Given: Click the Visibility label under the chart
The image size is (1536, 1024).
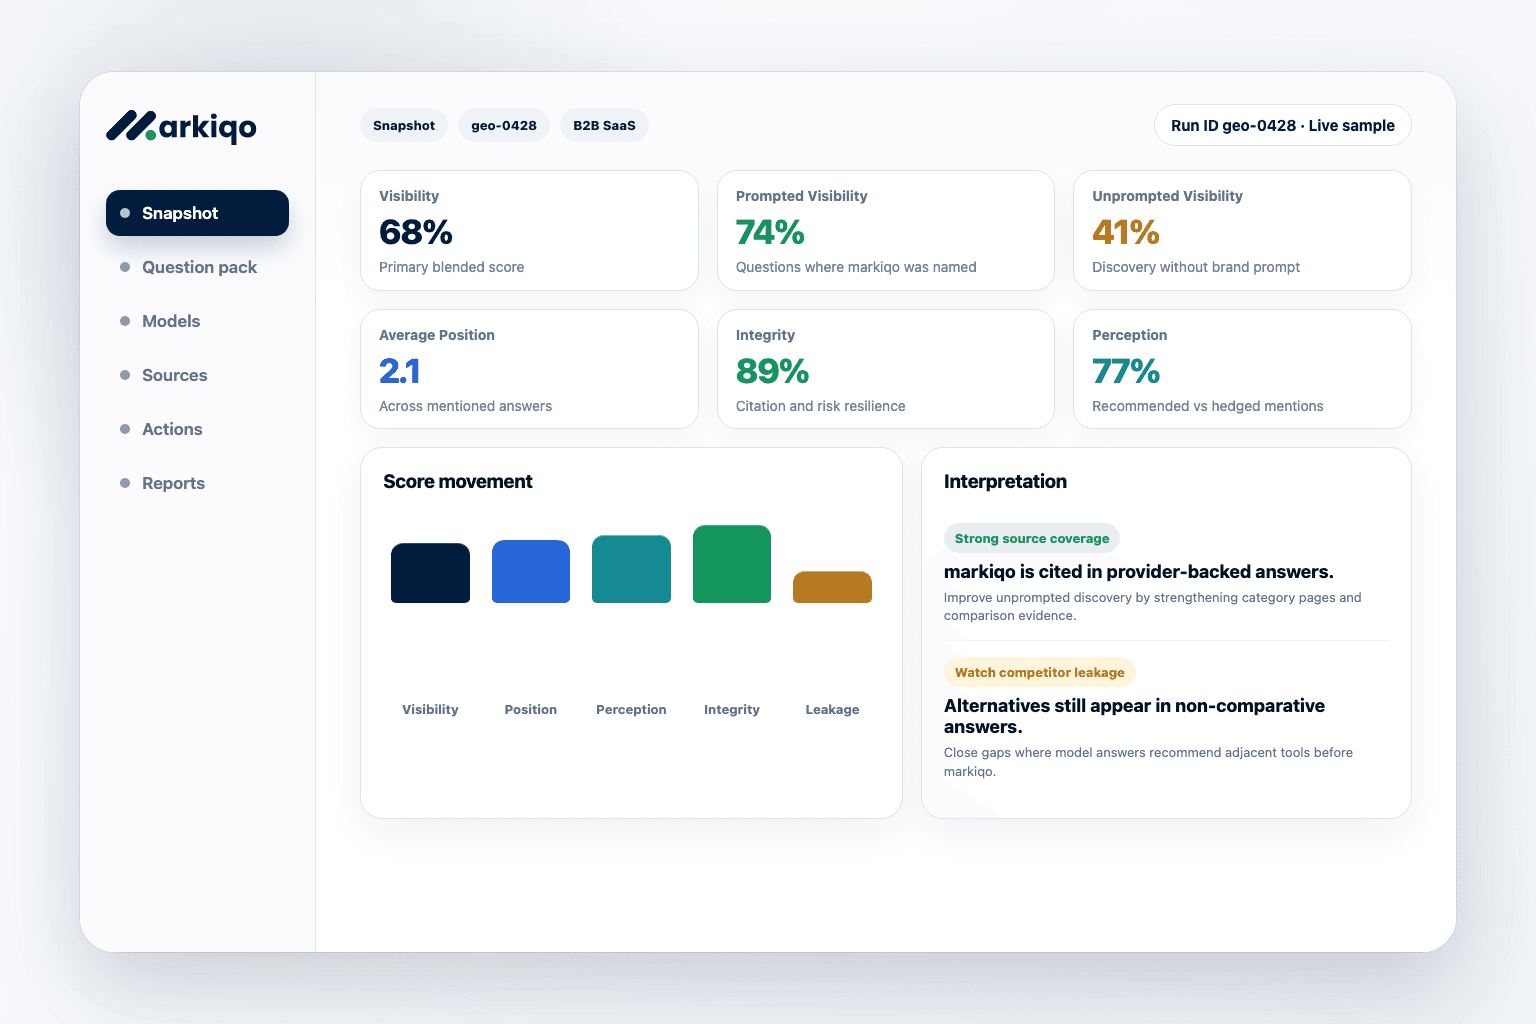Looking at the screenshot, I should point(430,709).
